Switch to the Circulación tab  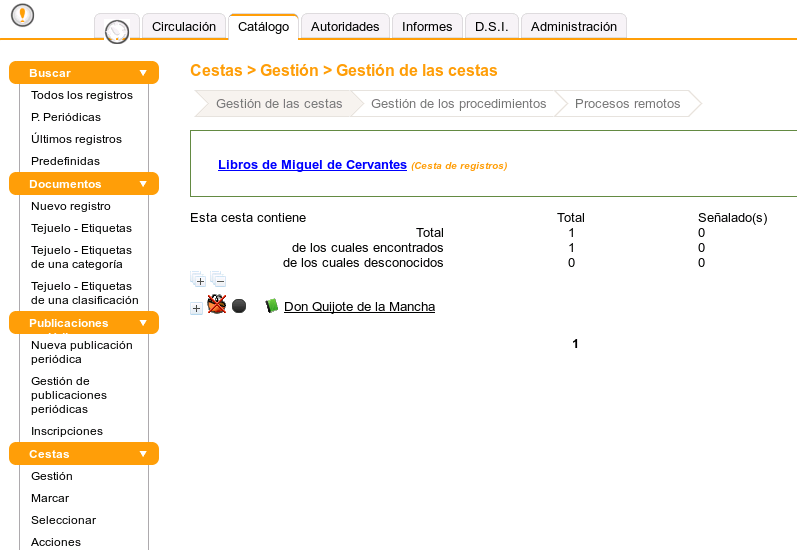184,27
